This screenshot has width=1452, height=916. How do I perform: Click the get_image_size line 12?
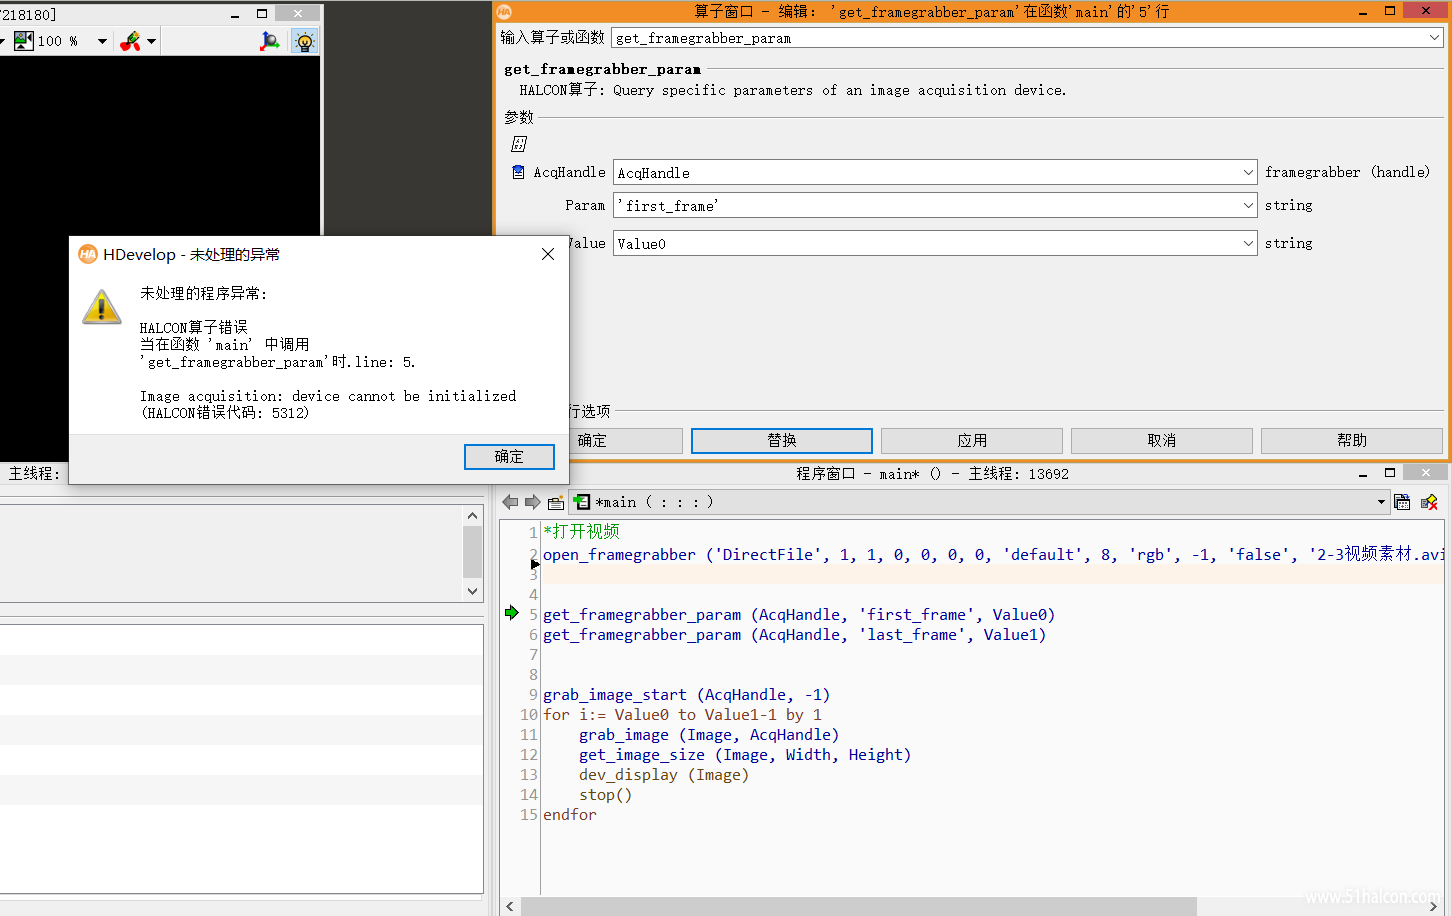click(745, 755)
